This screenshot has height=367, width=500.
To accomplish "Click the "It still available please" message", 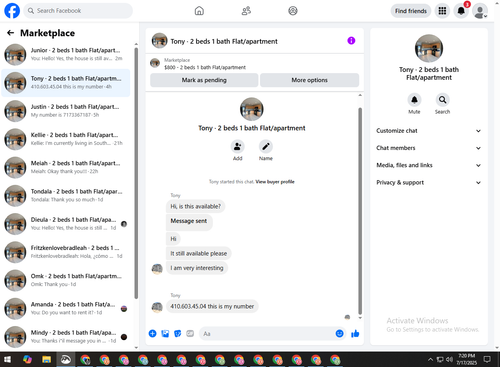I will coord(199,253).
